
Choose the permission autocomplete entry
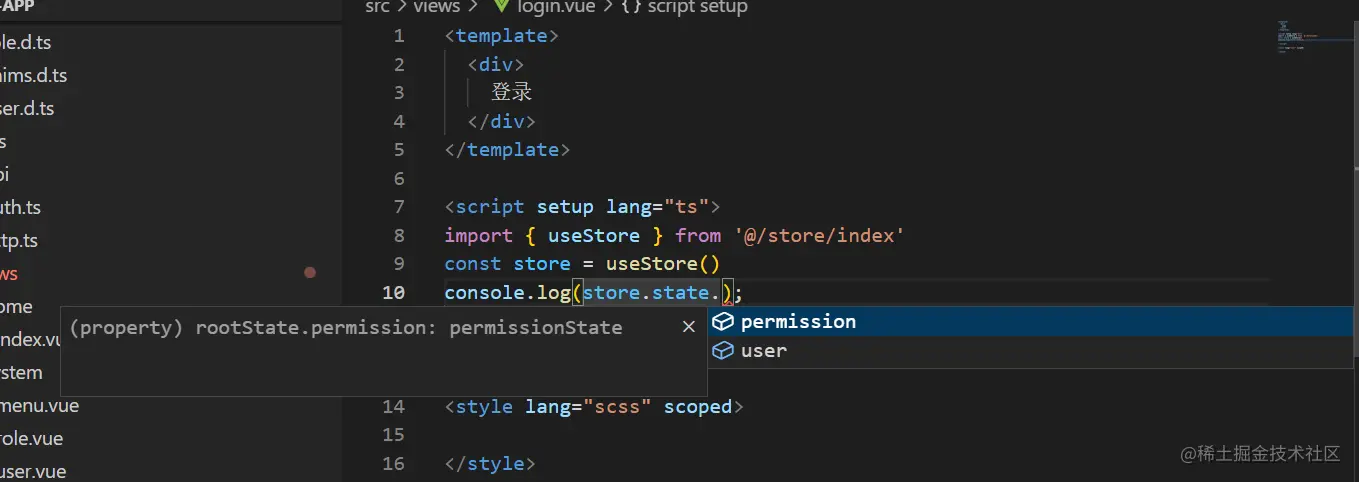point(798,322)
